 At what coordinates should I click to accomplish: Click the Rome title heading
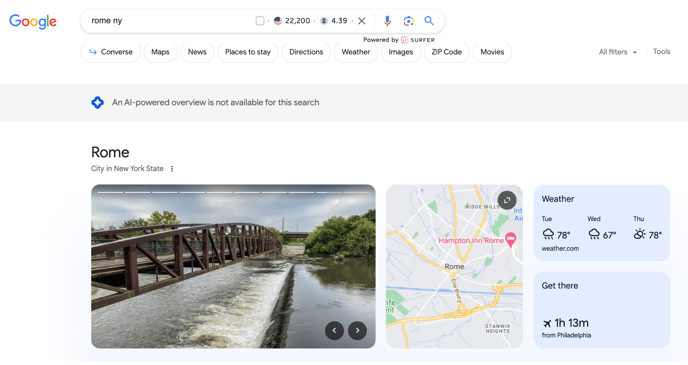[110, 152]
